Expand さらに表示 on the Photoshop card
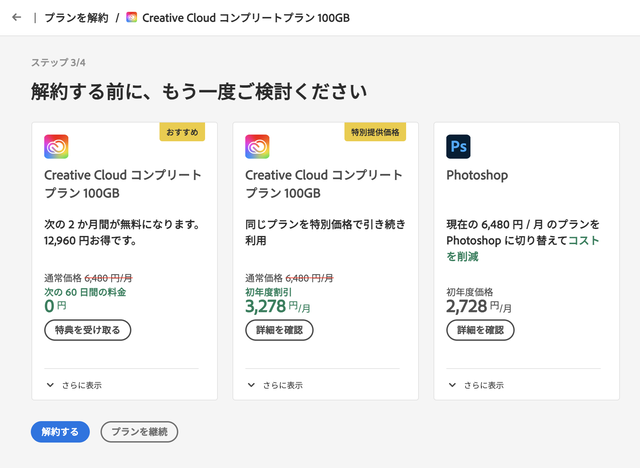This screenshot has width=640, height=468. point(476,385)
